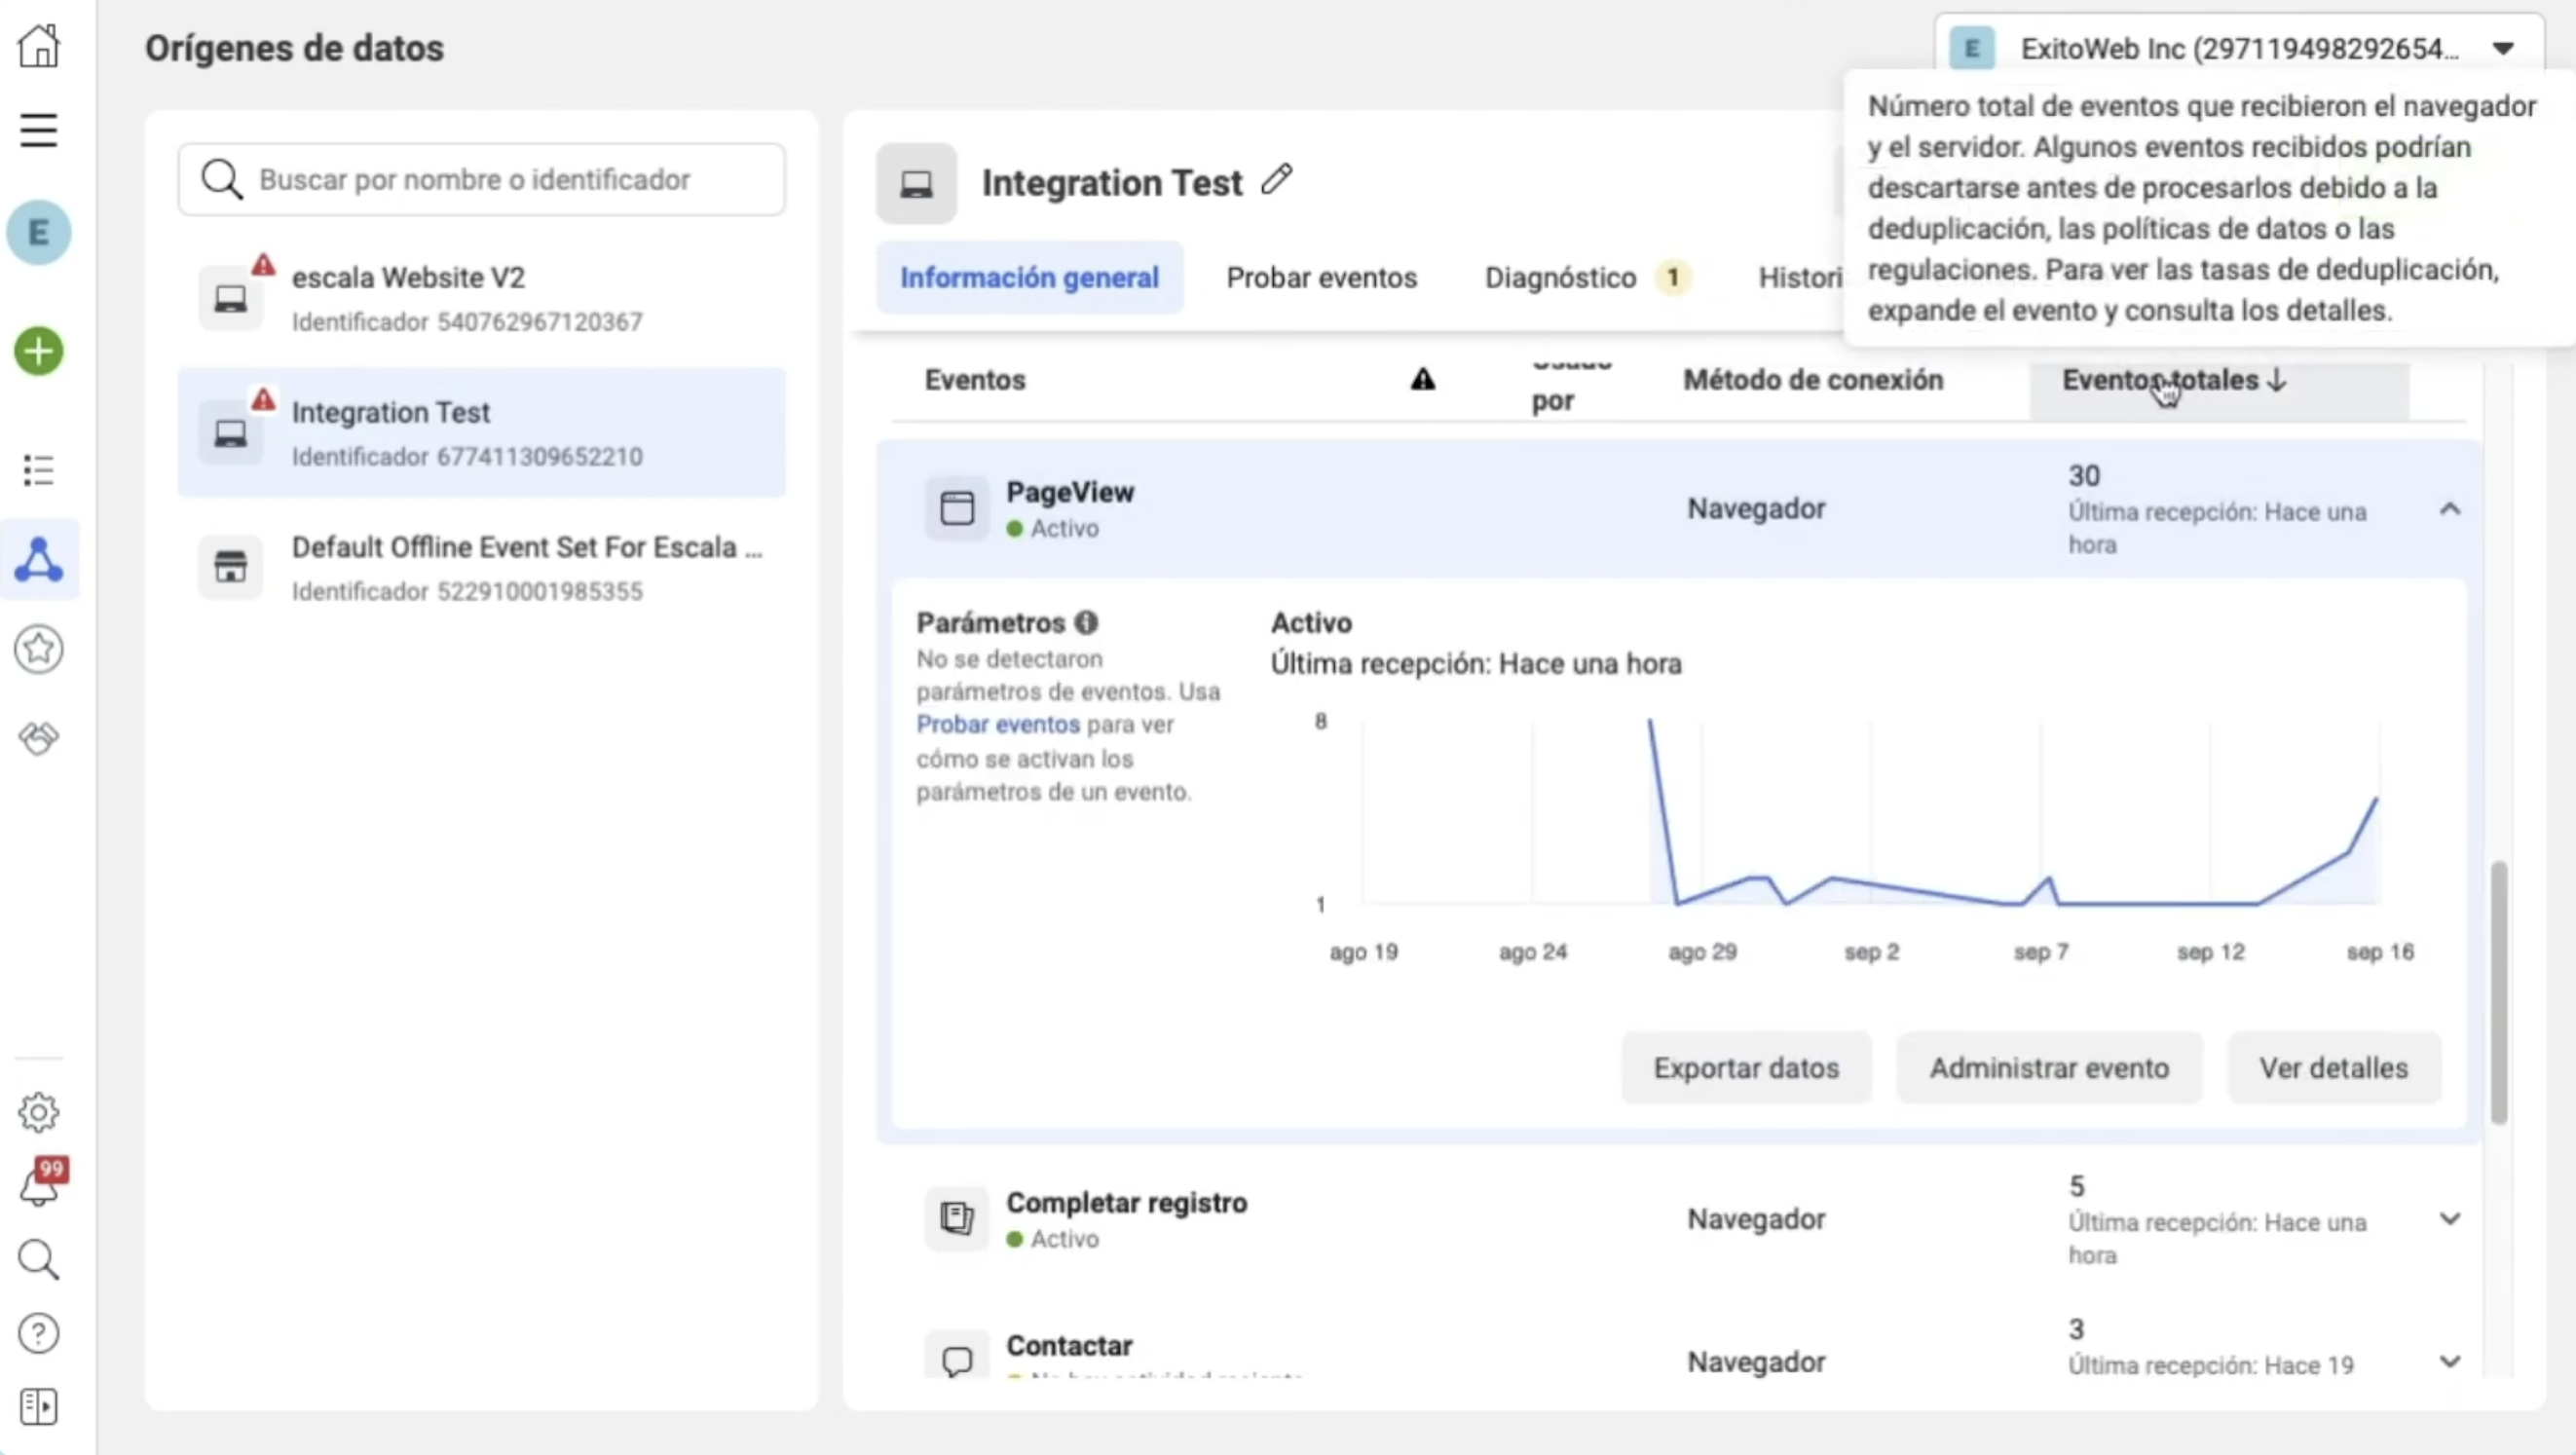Click Exportar datos button

point(1746,1068)
